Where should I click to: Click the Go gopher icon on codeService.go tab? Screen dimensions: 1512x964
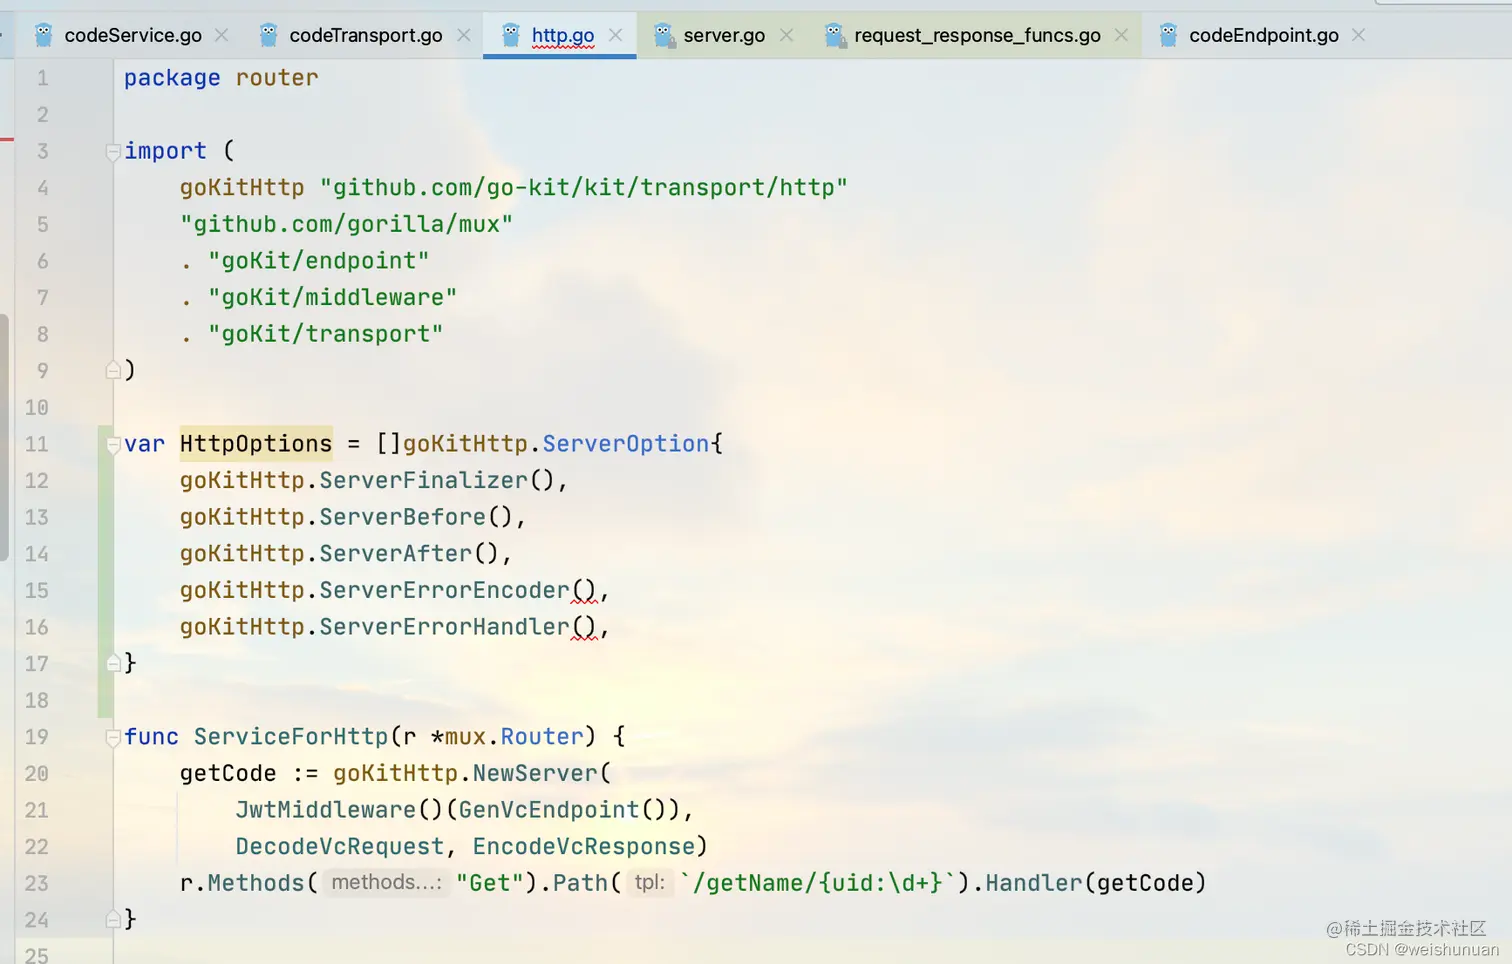coord(43,35)
